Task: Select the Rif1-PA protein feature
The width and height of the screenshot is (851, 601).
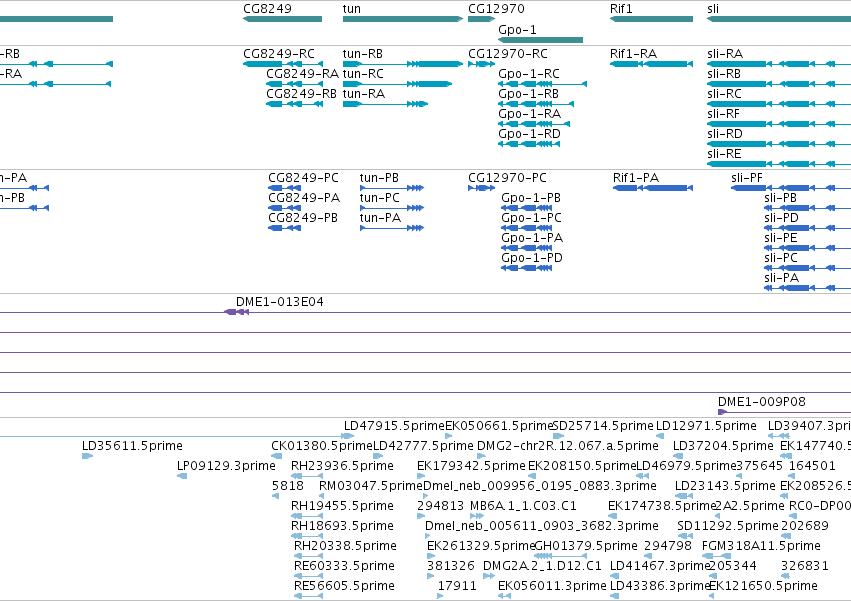Action: coord(653,188)
